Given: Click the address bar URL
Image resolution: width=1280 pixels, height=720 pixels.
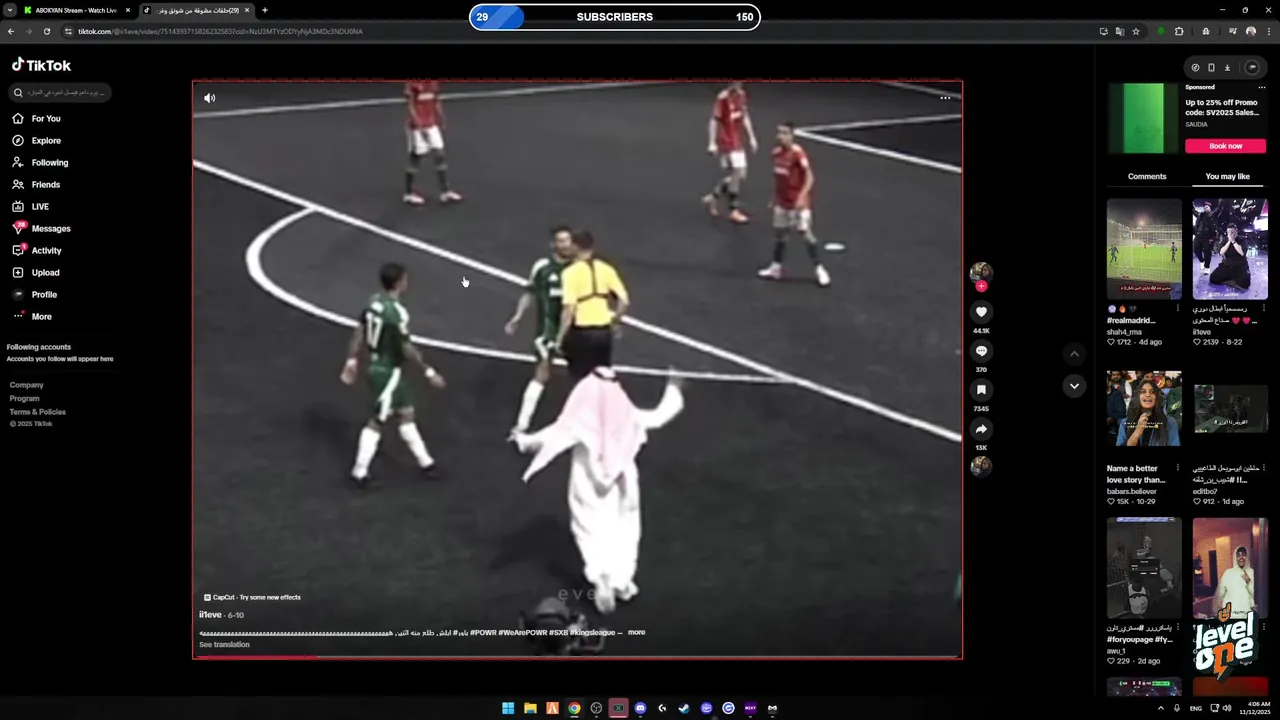Looking at the screenshot, I should tap(220, 31).
